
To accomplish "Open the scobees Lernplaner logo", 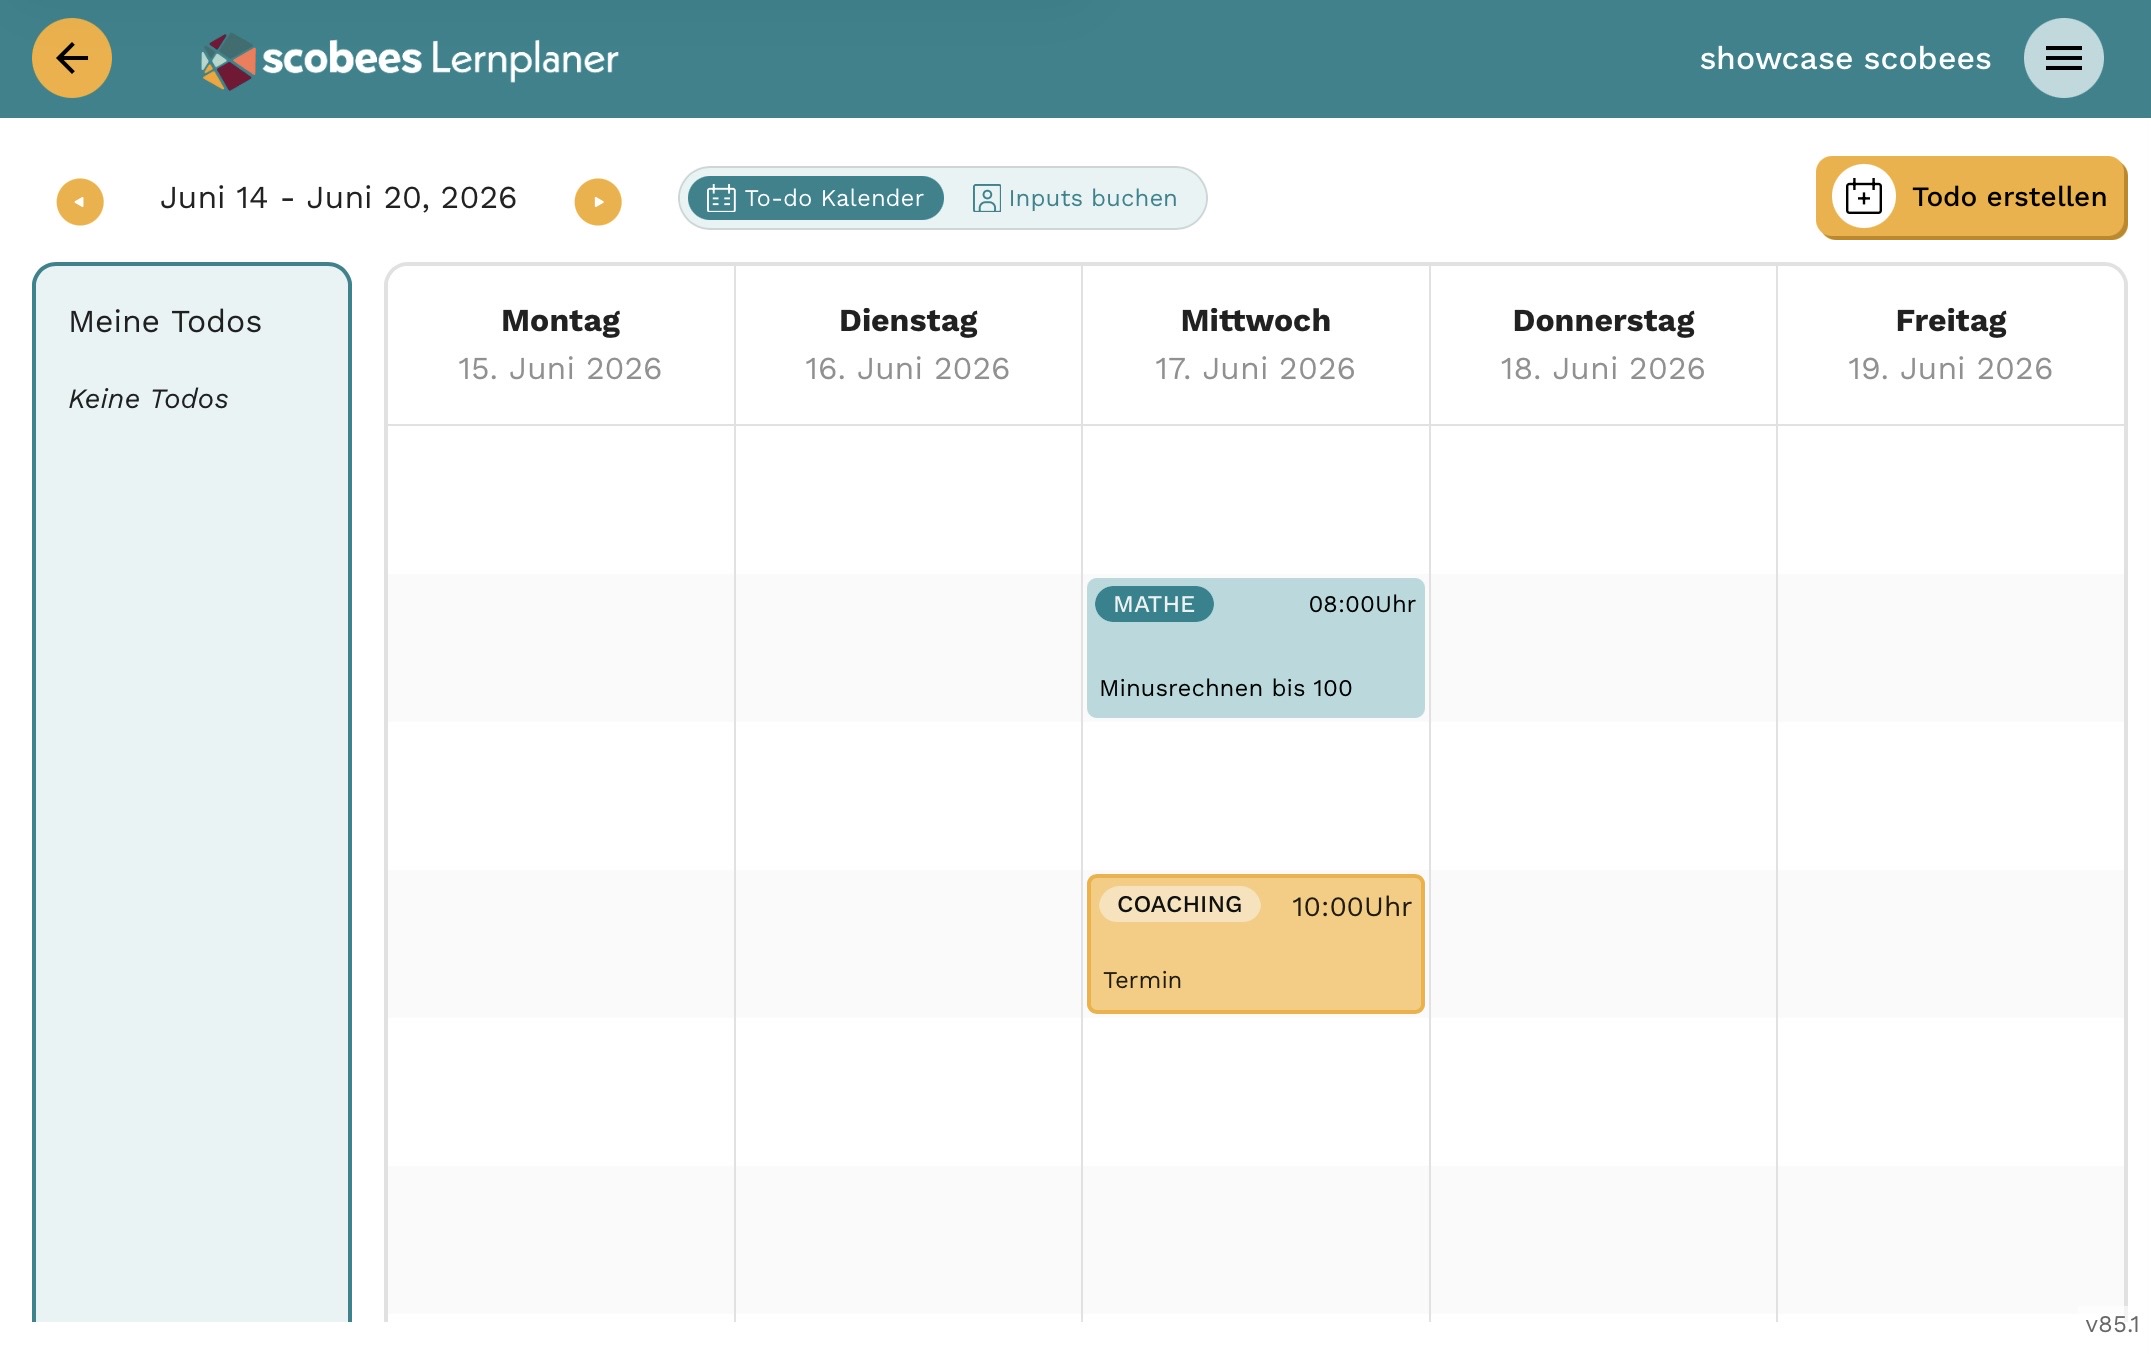I will (410, 60).
